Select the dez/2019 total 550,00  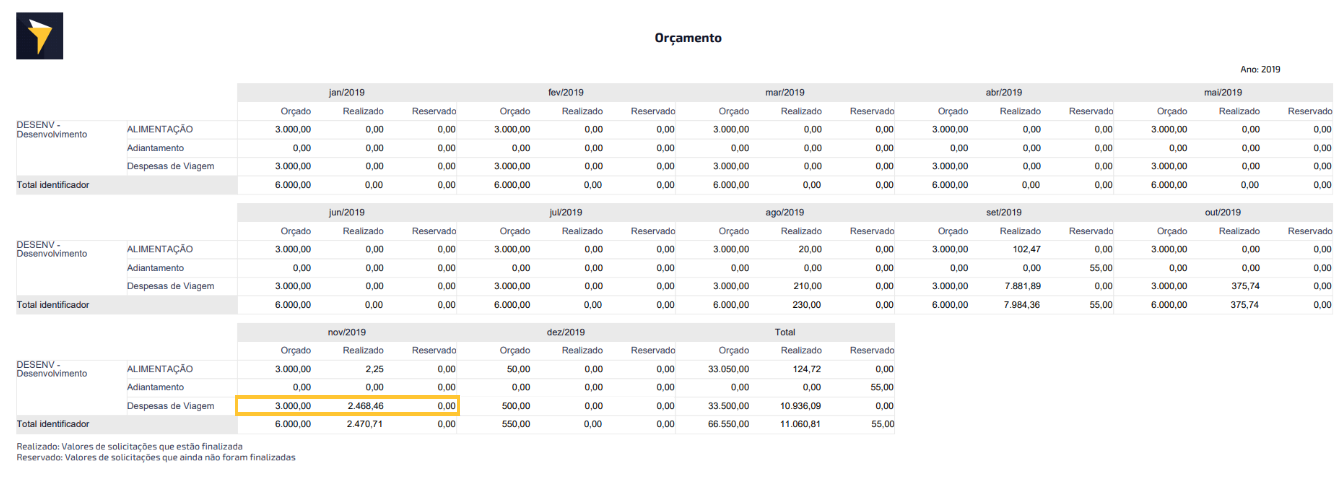pos(516,424)
